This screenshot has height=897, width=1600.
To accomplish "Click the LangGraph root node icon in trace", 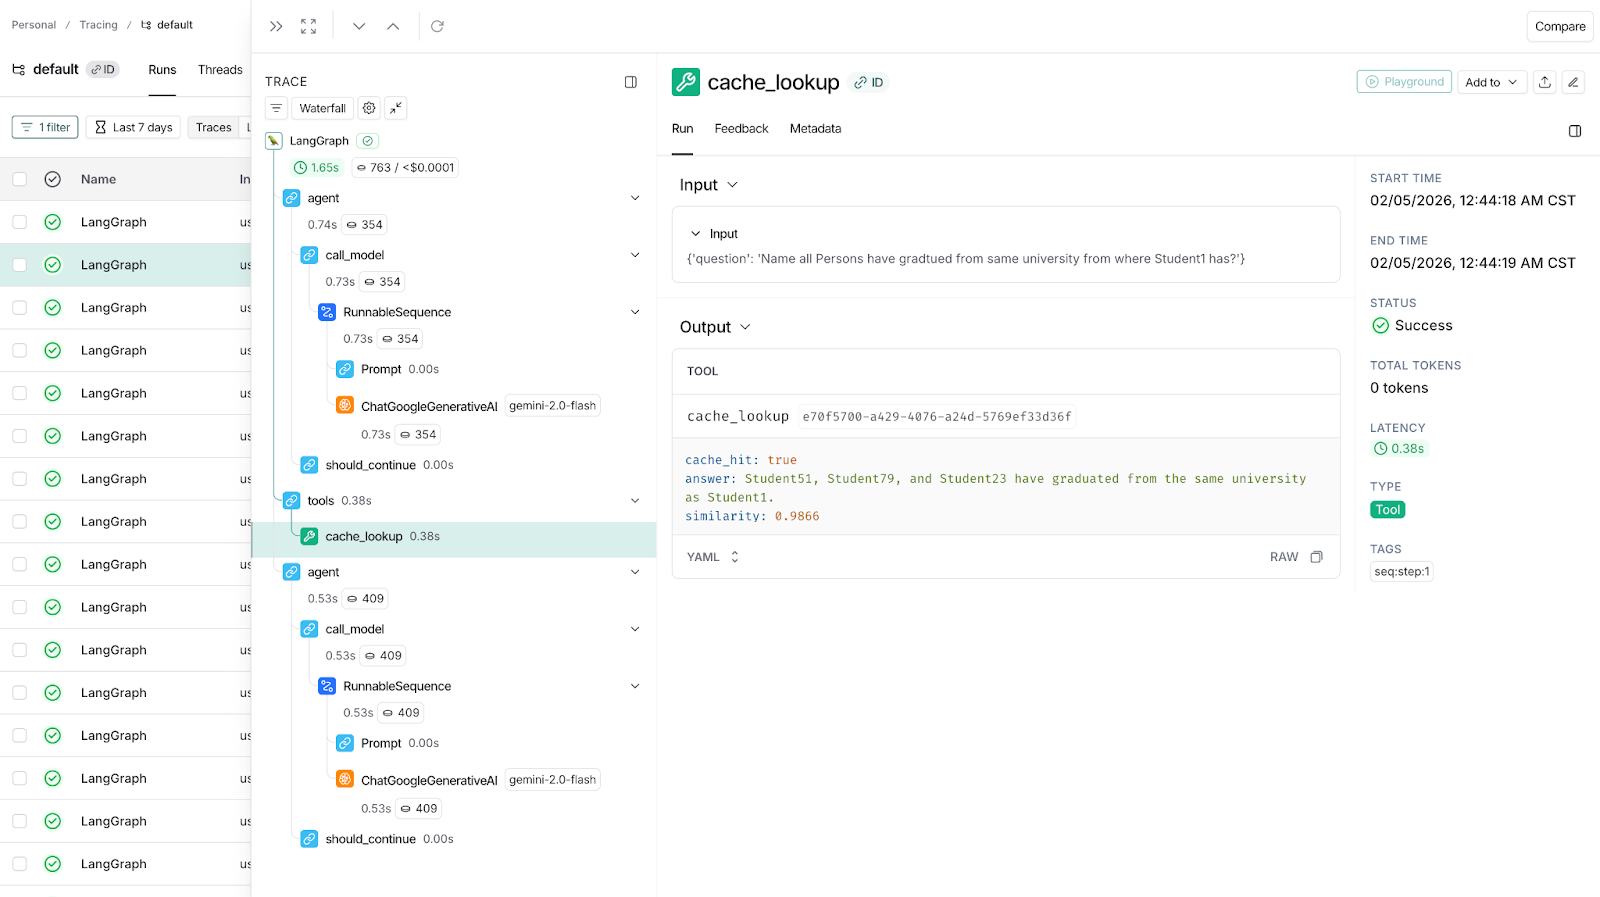I will click(x=274, y=141).
